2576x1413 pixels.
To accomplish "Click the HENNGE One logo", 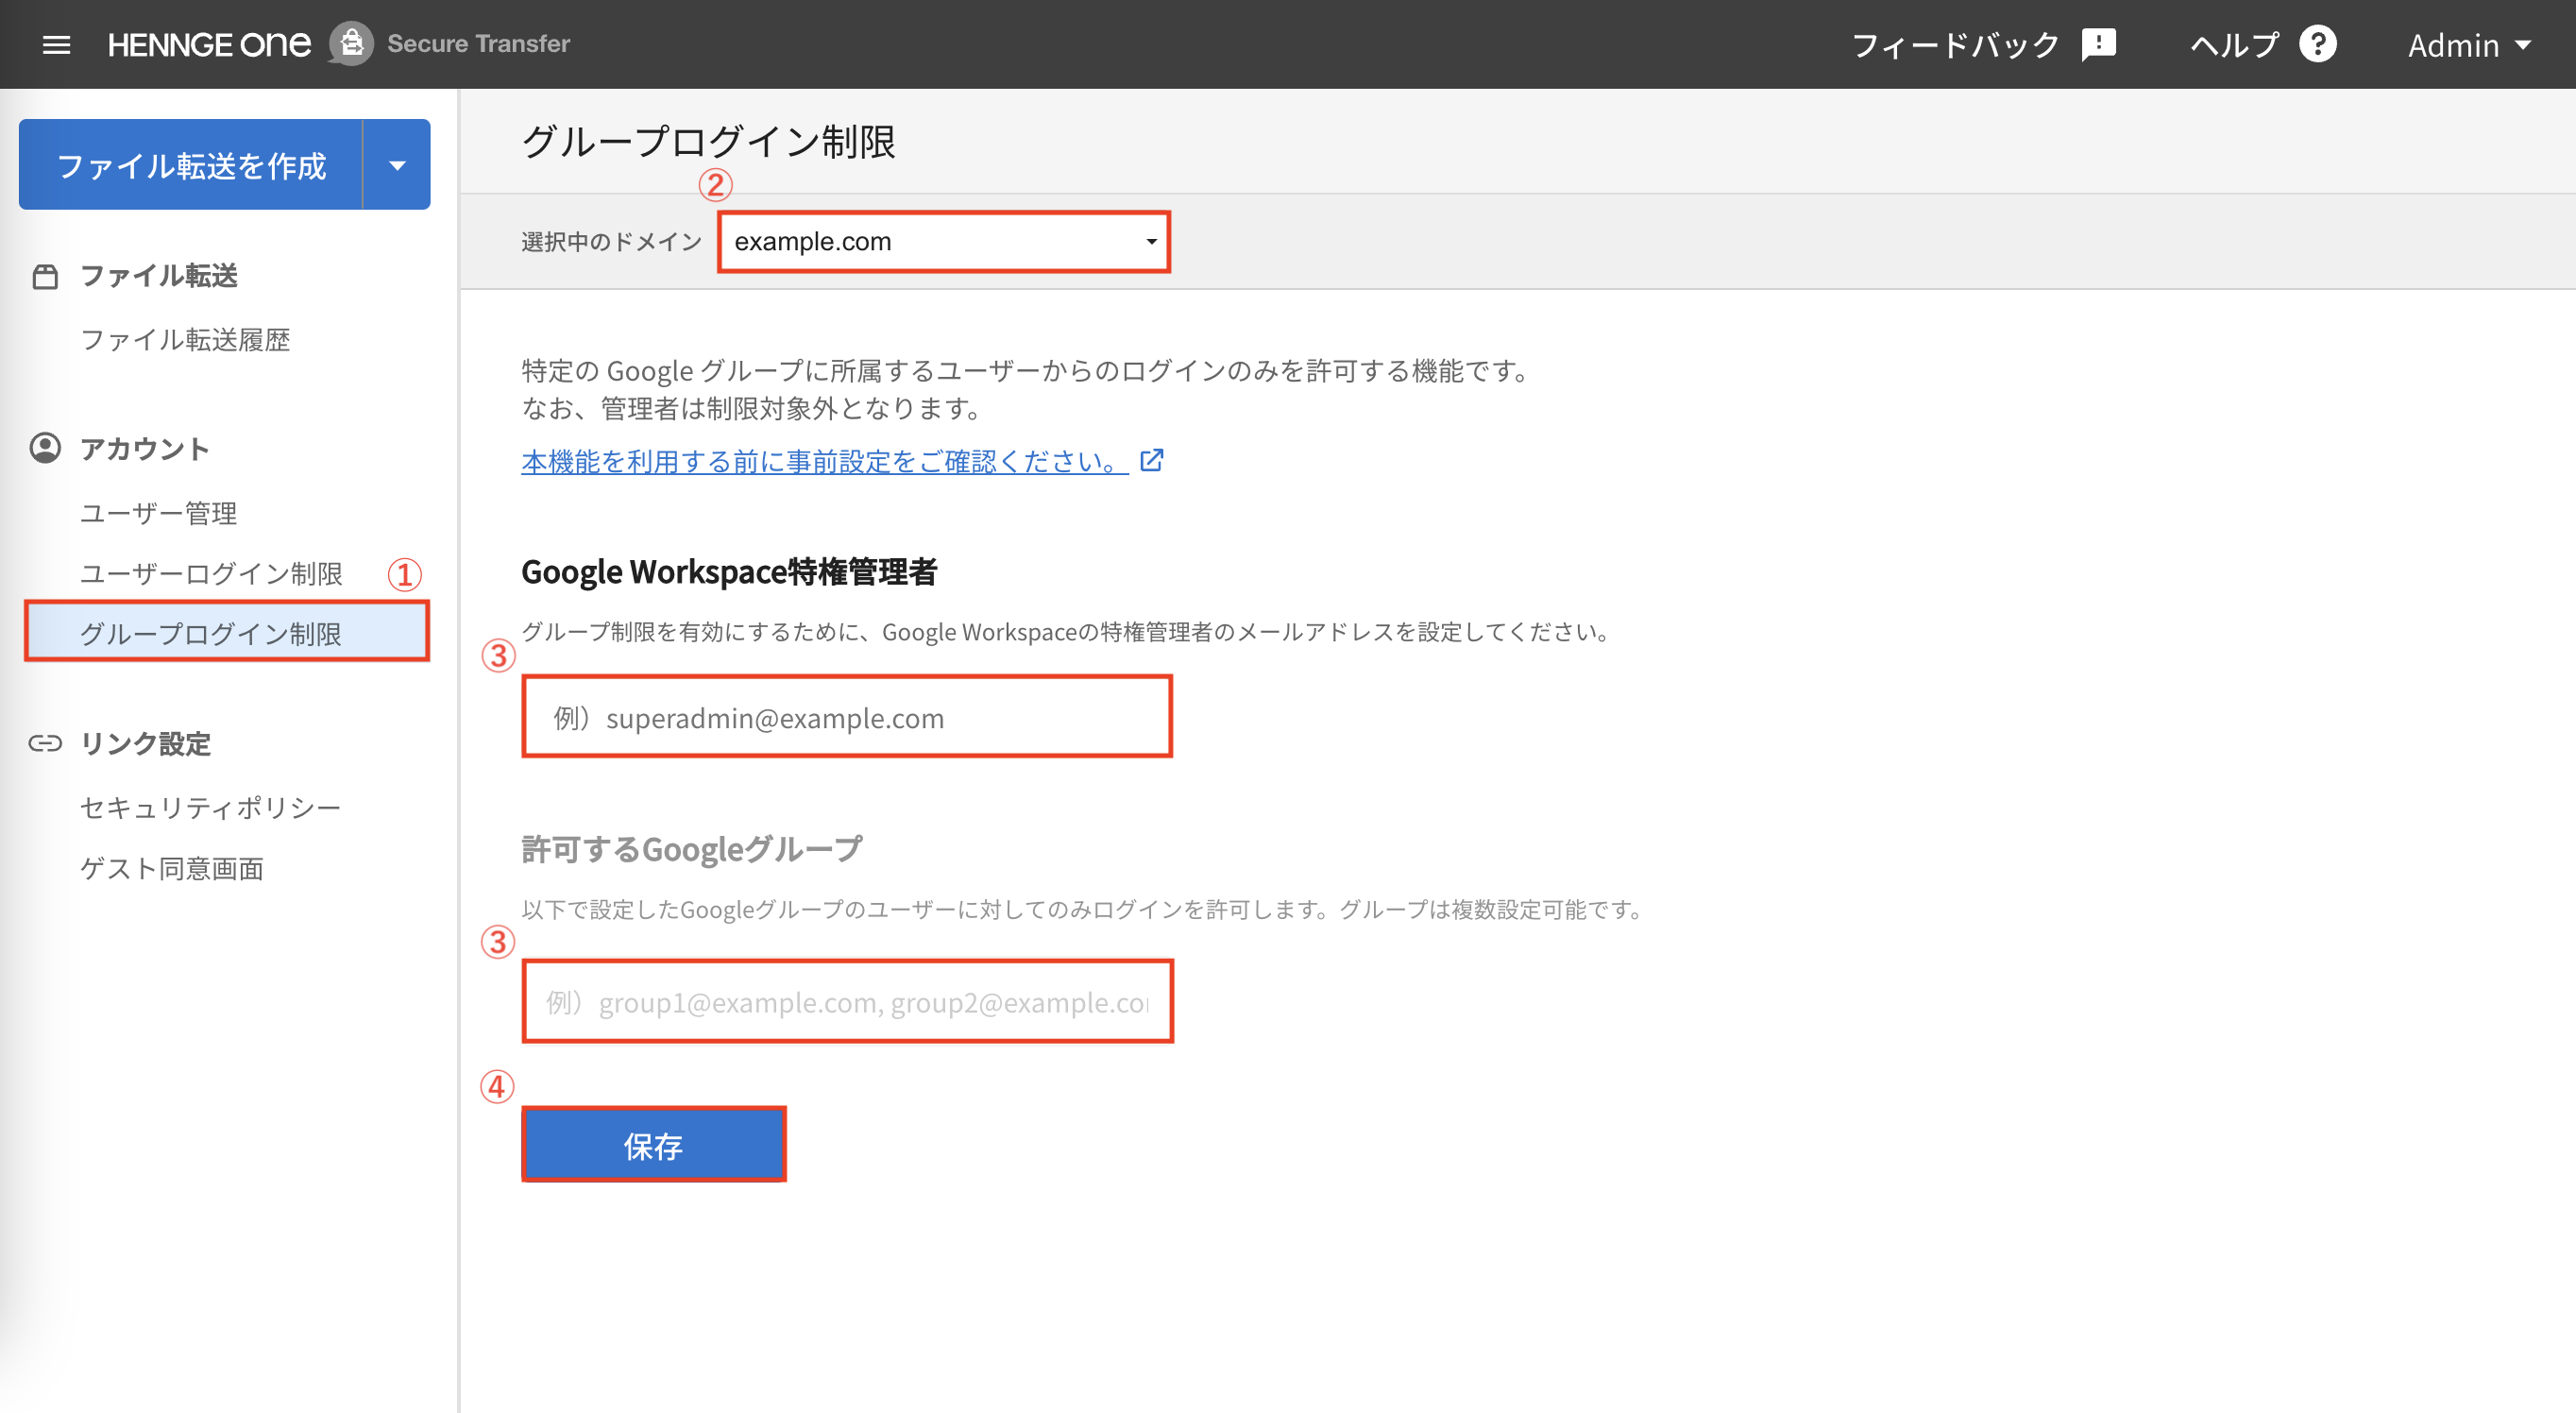I will tap(207, 42).
